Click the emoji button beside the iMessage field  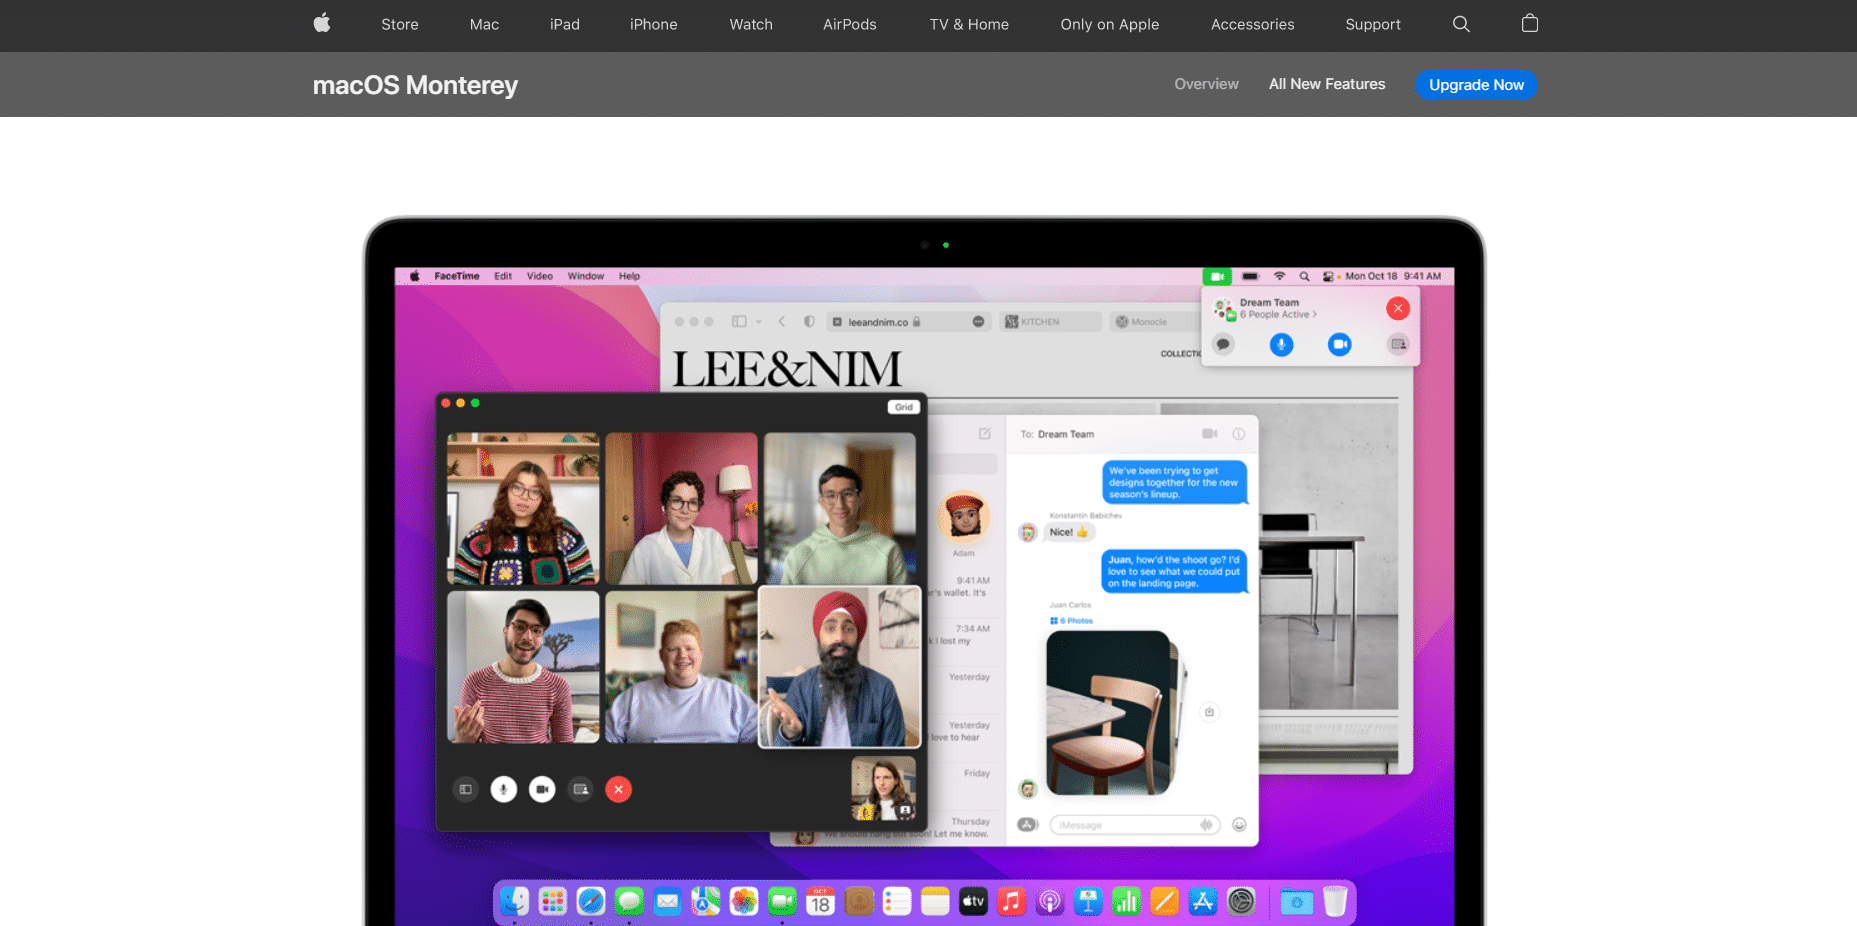coord(1239,825)
